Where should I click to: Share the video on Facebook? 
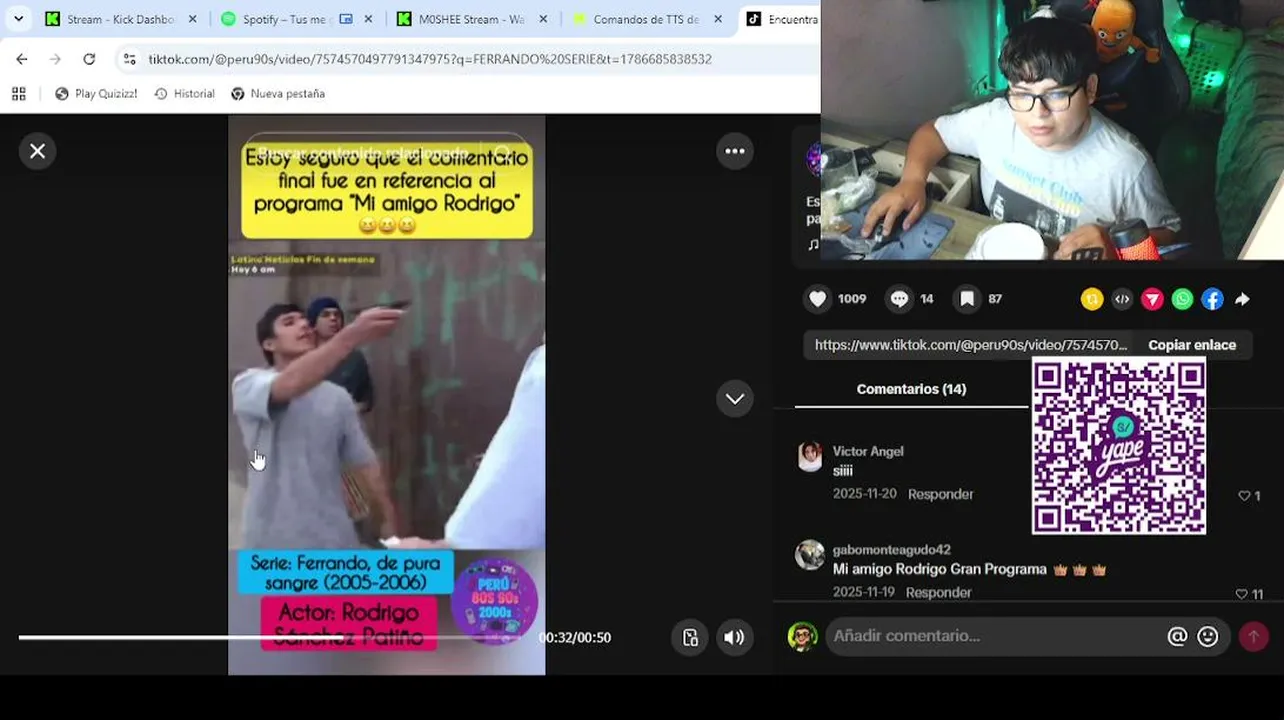click(x=1212, y=299)
